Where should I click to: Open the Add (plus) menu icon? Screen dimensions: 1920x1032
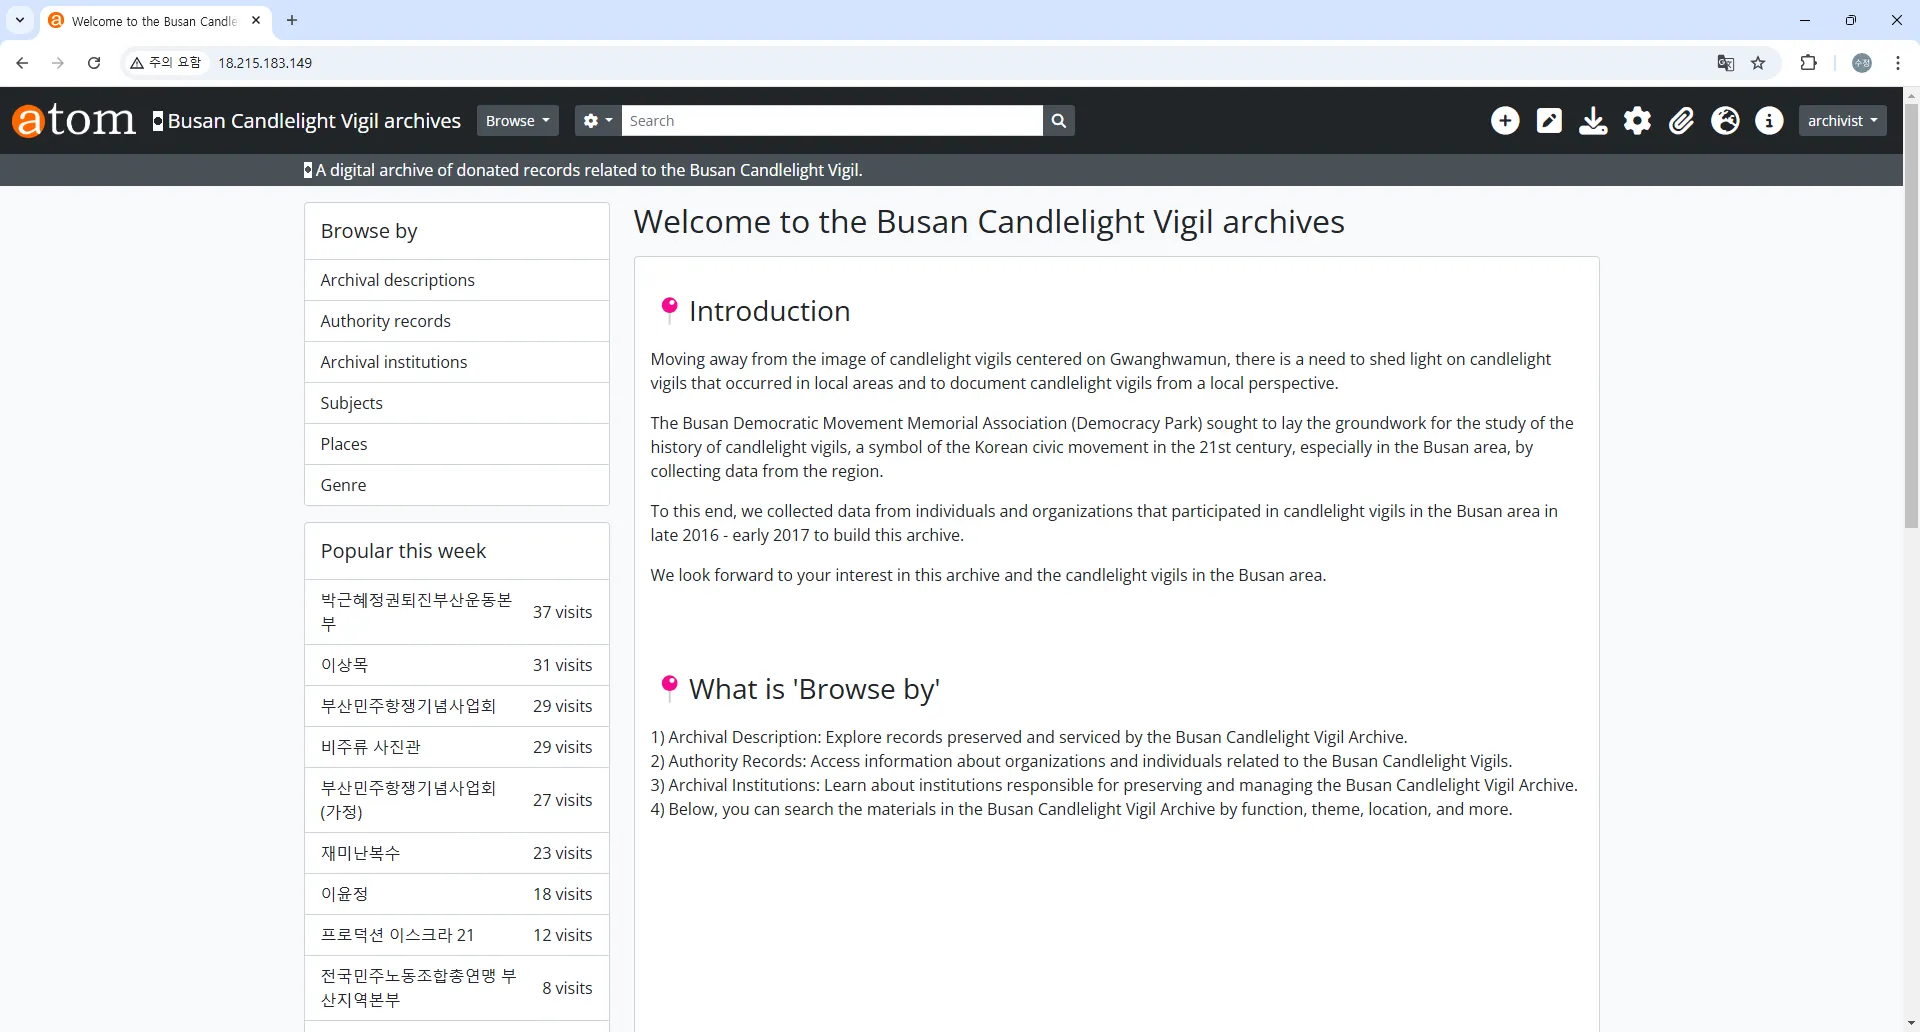coord(1505,121)
